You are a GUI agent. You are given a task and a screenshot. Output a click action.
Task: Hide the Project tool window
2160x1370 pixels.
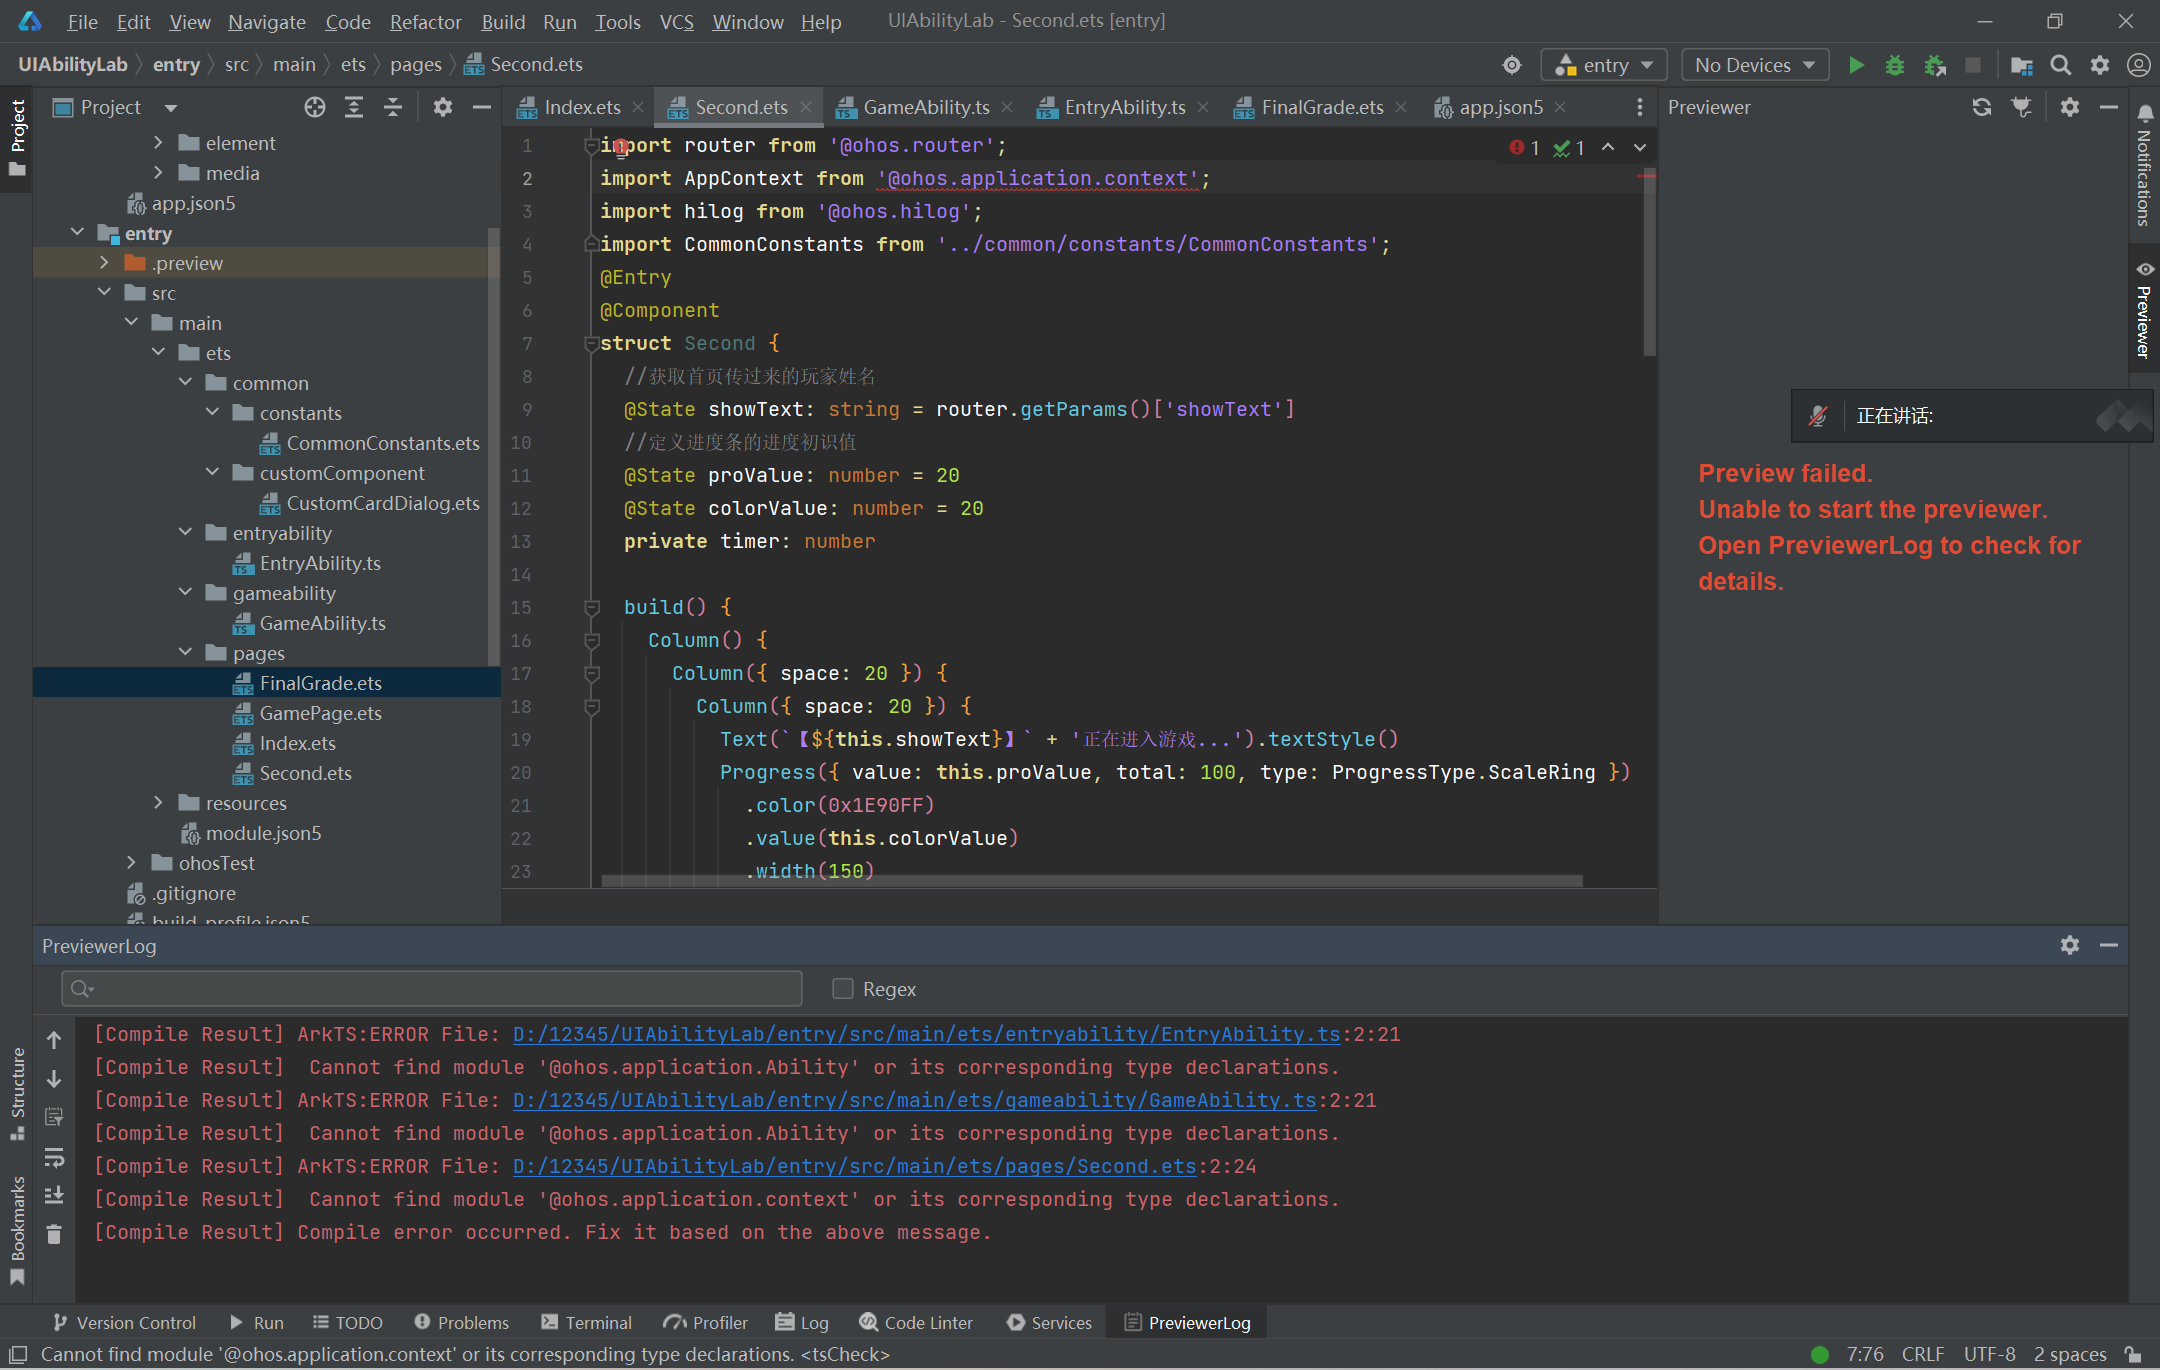pyautogui.click(x=481, y=107)
